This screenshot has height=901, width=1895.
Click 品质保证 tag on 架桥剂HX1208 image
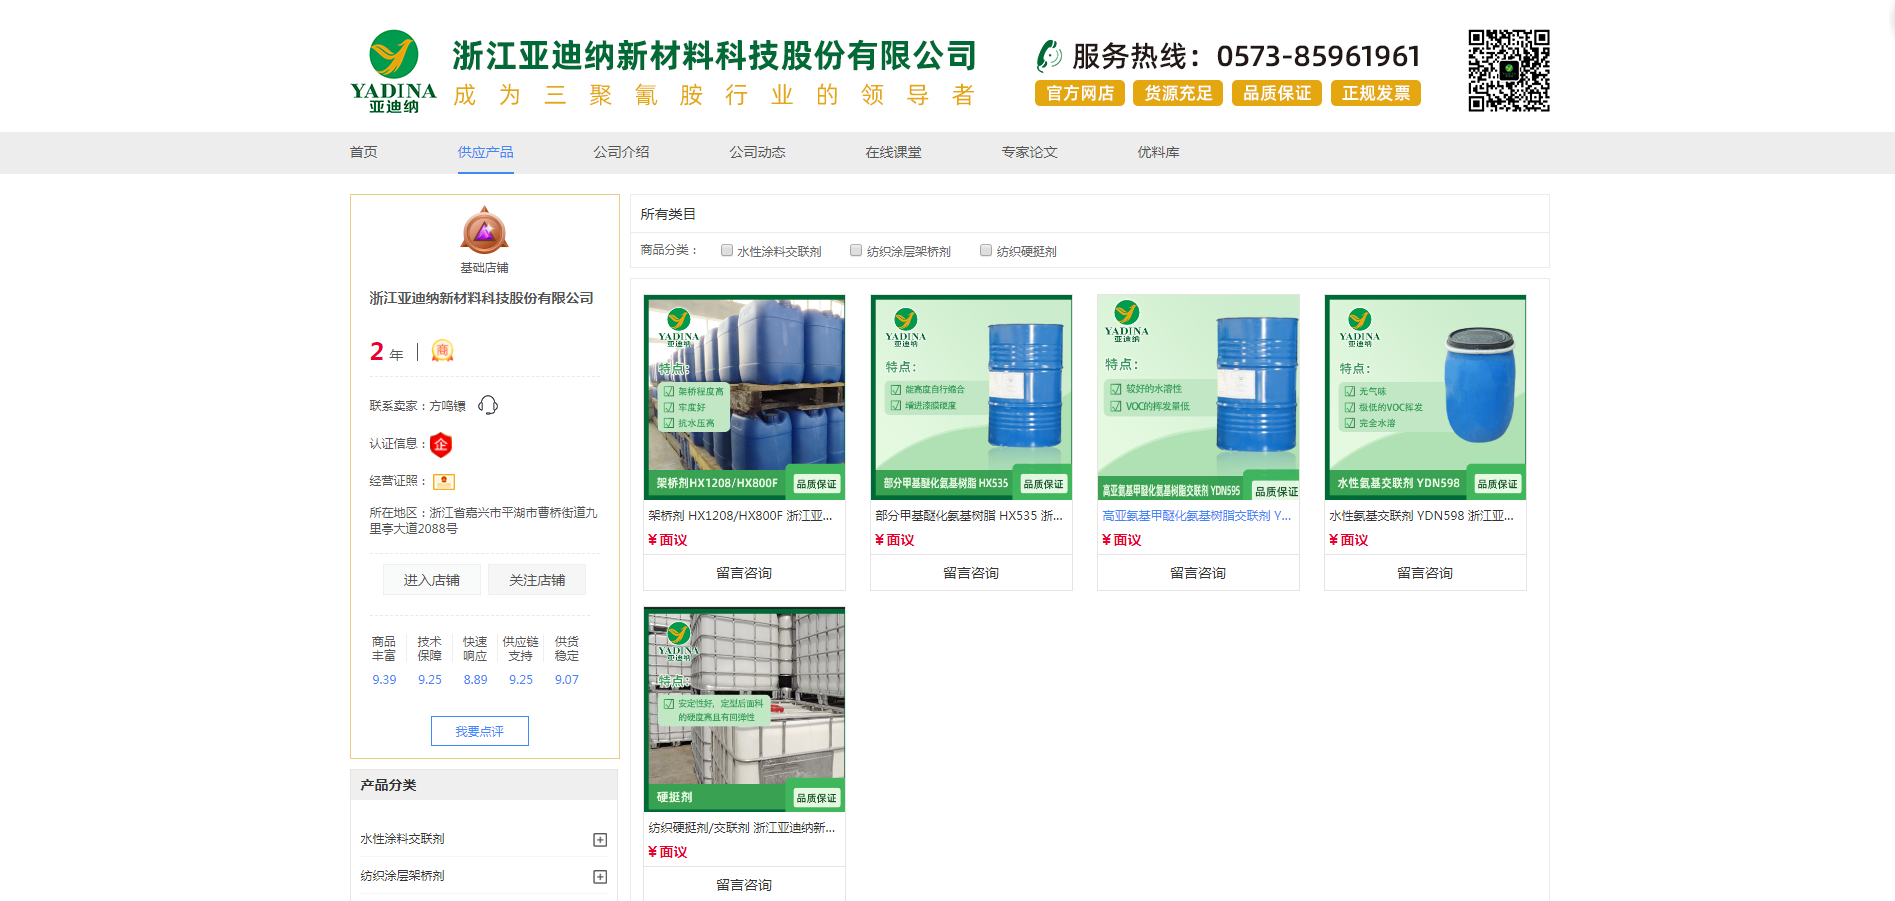(x=816, y=484)
